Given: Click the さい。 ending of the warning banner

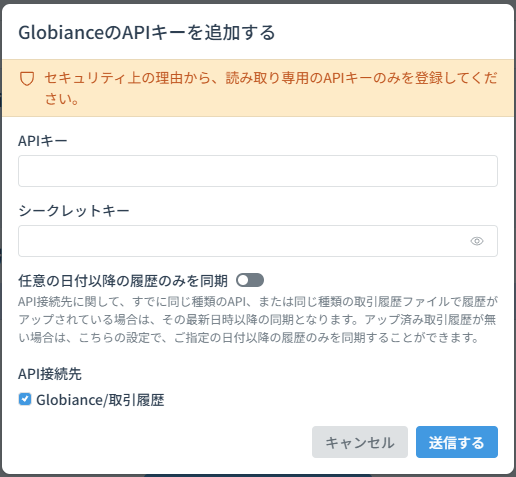Looking at the screenshot, I should 62,99.
